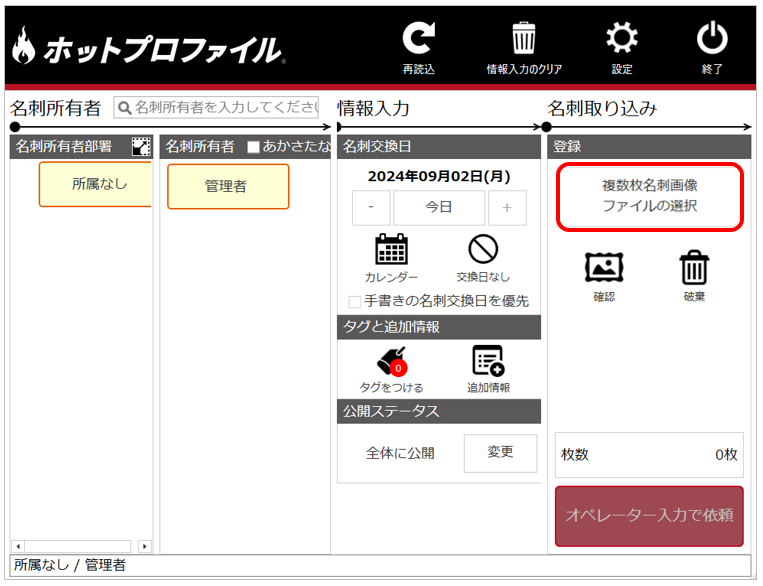Viewport: 763px width, 586px height.
Task: Open 設定 gear settings
Action: (x=622, y=38)
